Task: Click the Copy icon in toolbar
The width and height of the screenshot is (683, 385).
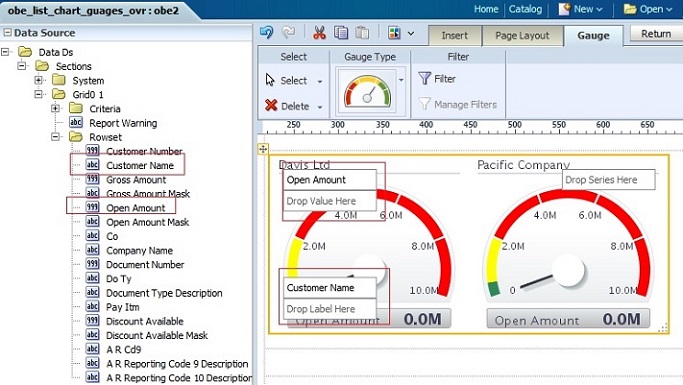Action: click(341, 33)
